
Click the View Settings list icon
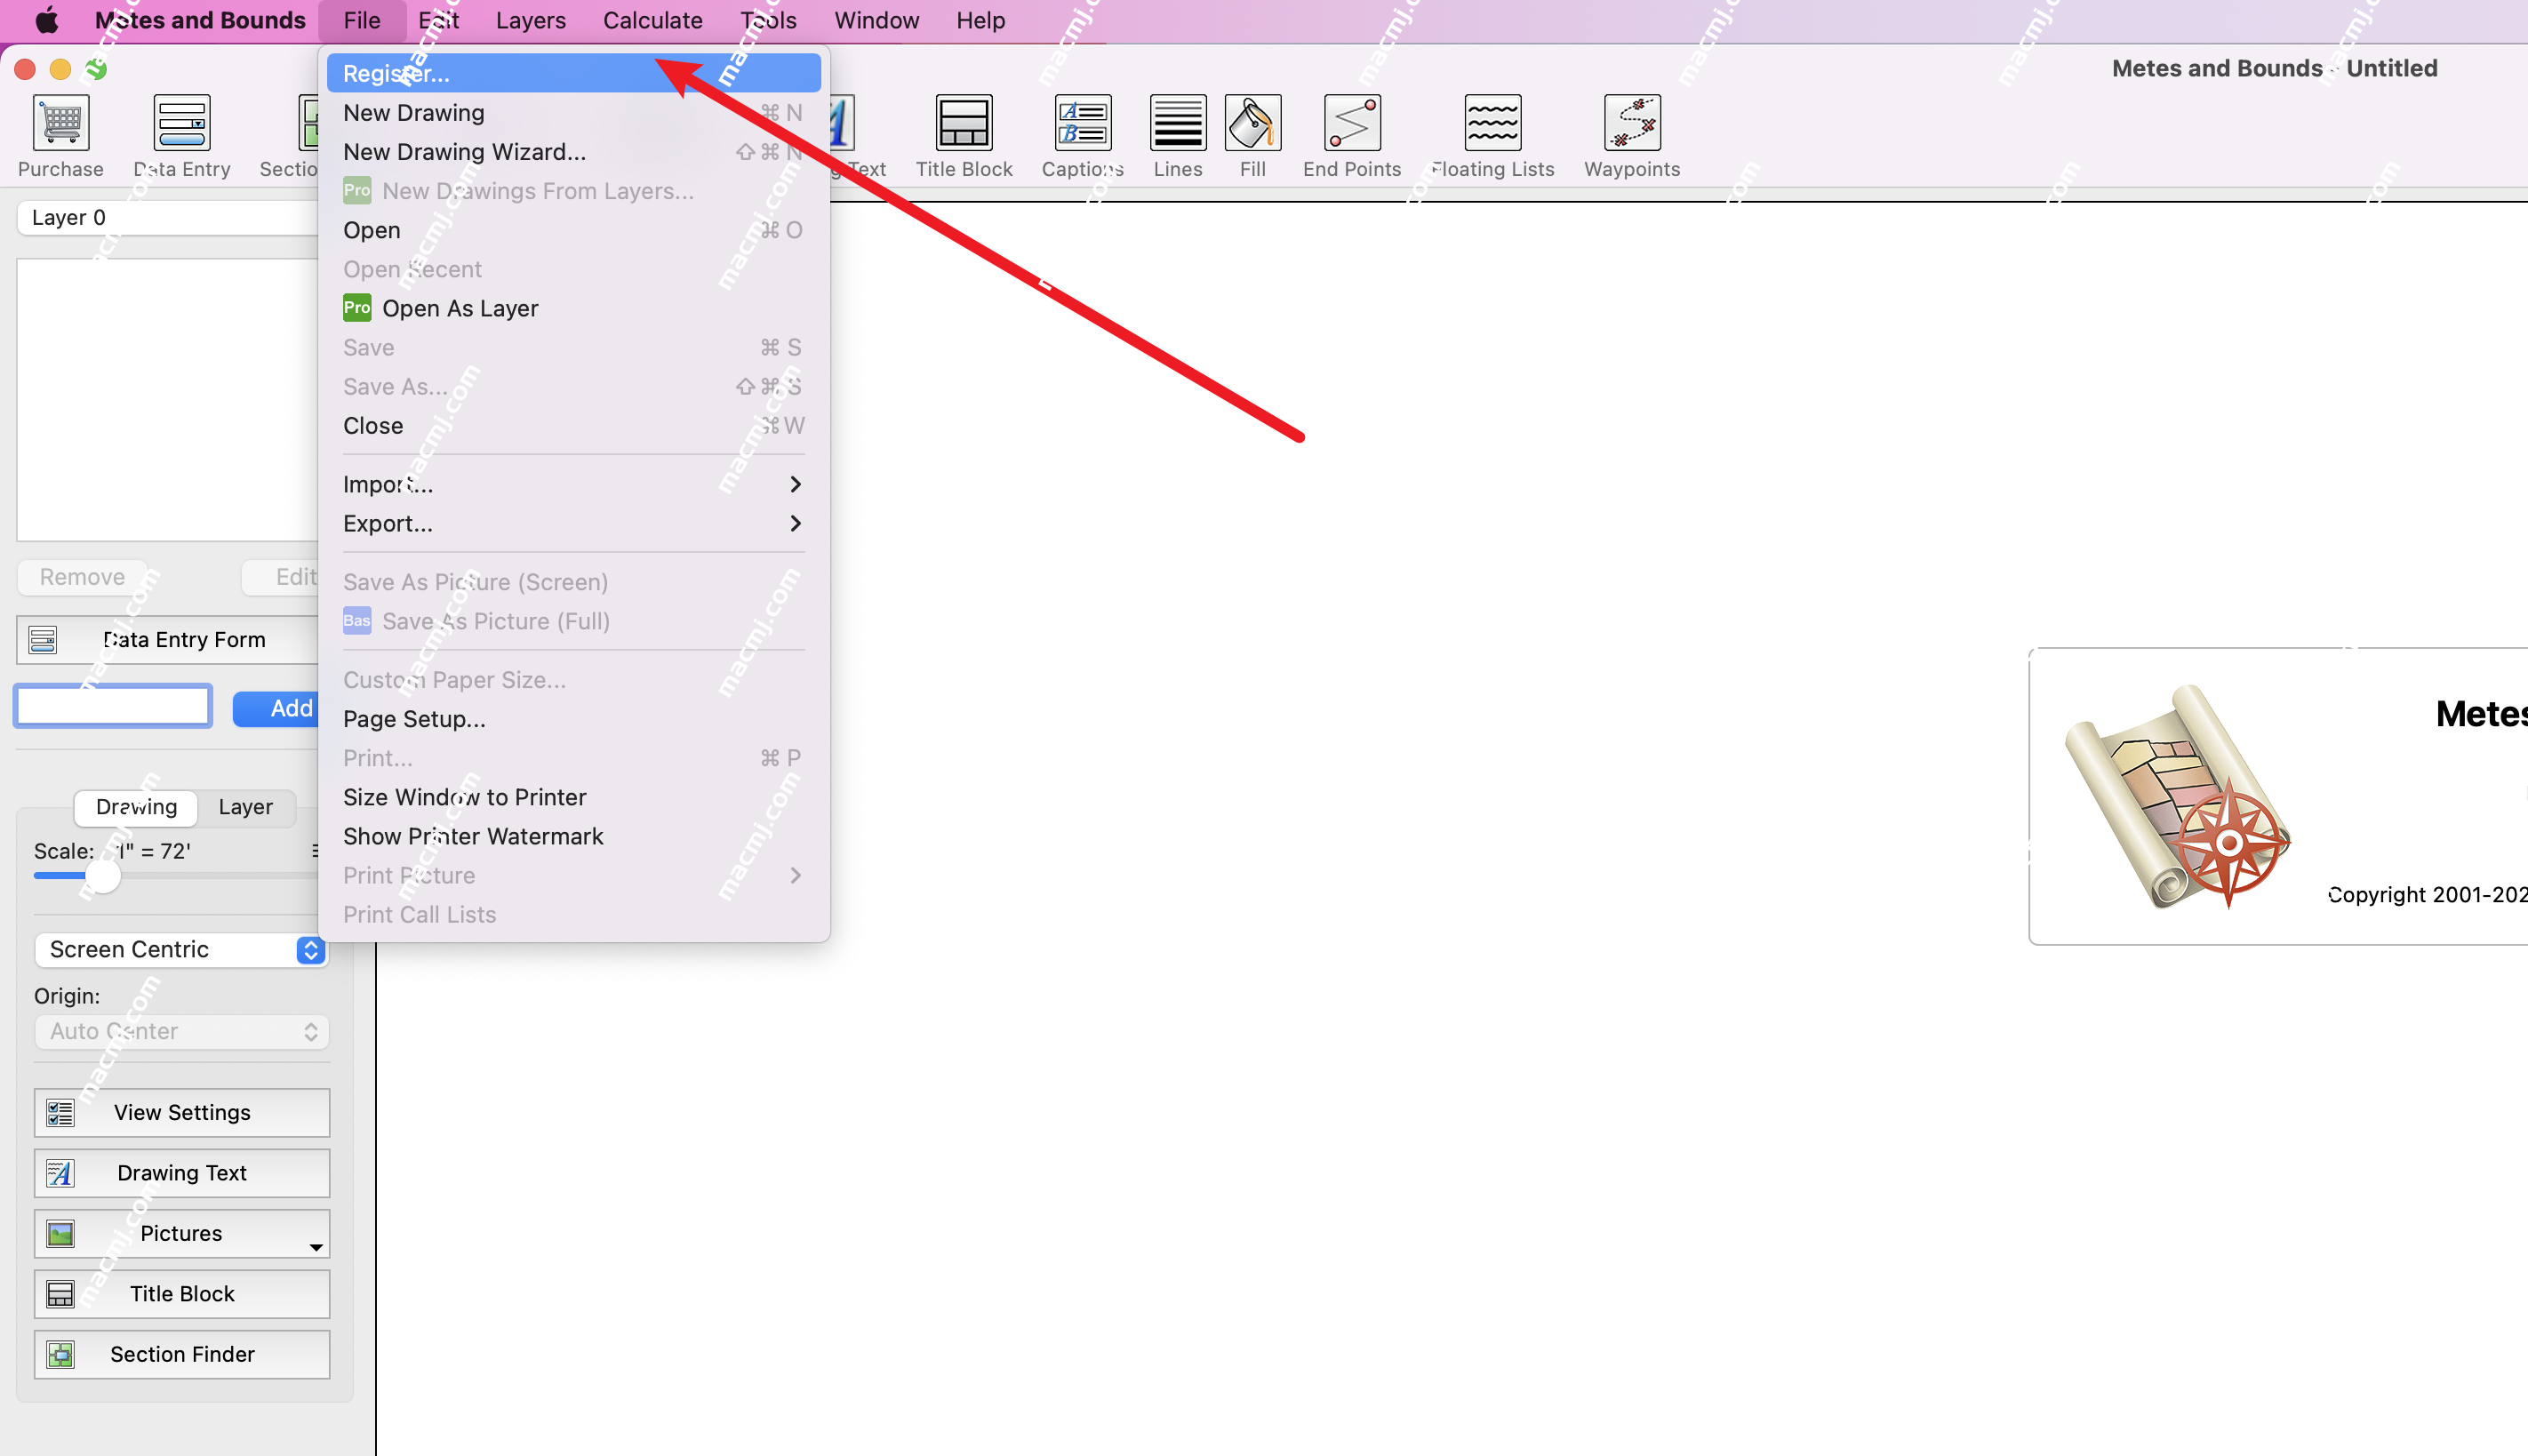61,1113
